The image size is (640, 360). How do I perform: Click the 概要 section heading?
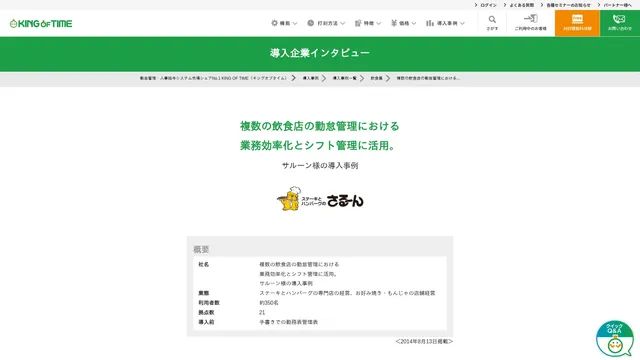point(201,249)
